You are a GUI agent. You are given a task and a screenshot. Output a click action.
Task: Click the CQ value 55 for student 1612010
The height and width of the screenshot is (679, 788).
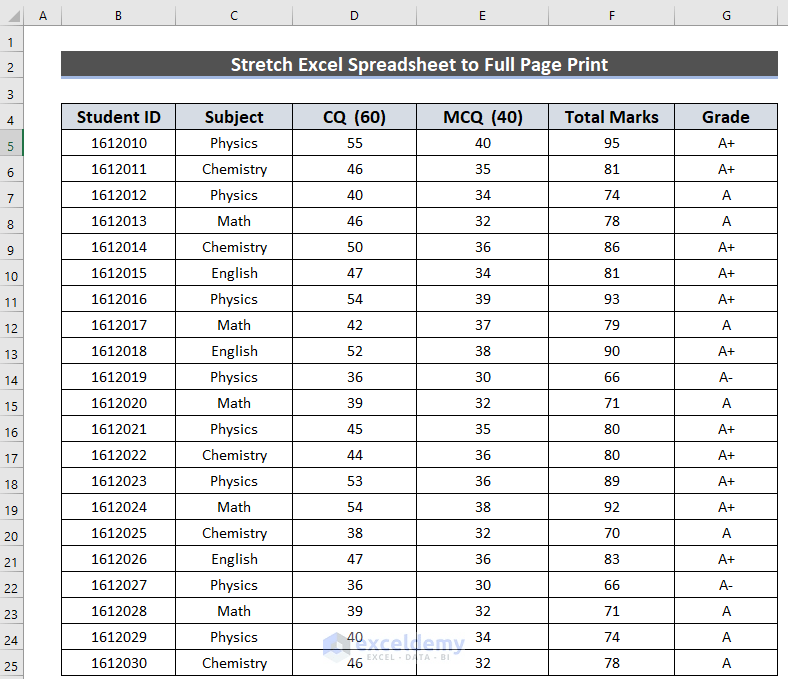coord(354,143)
